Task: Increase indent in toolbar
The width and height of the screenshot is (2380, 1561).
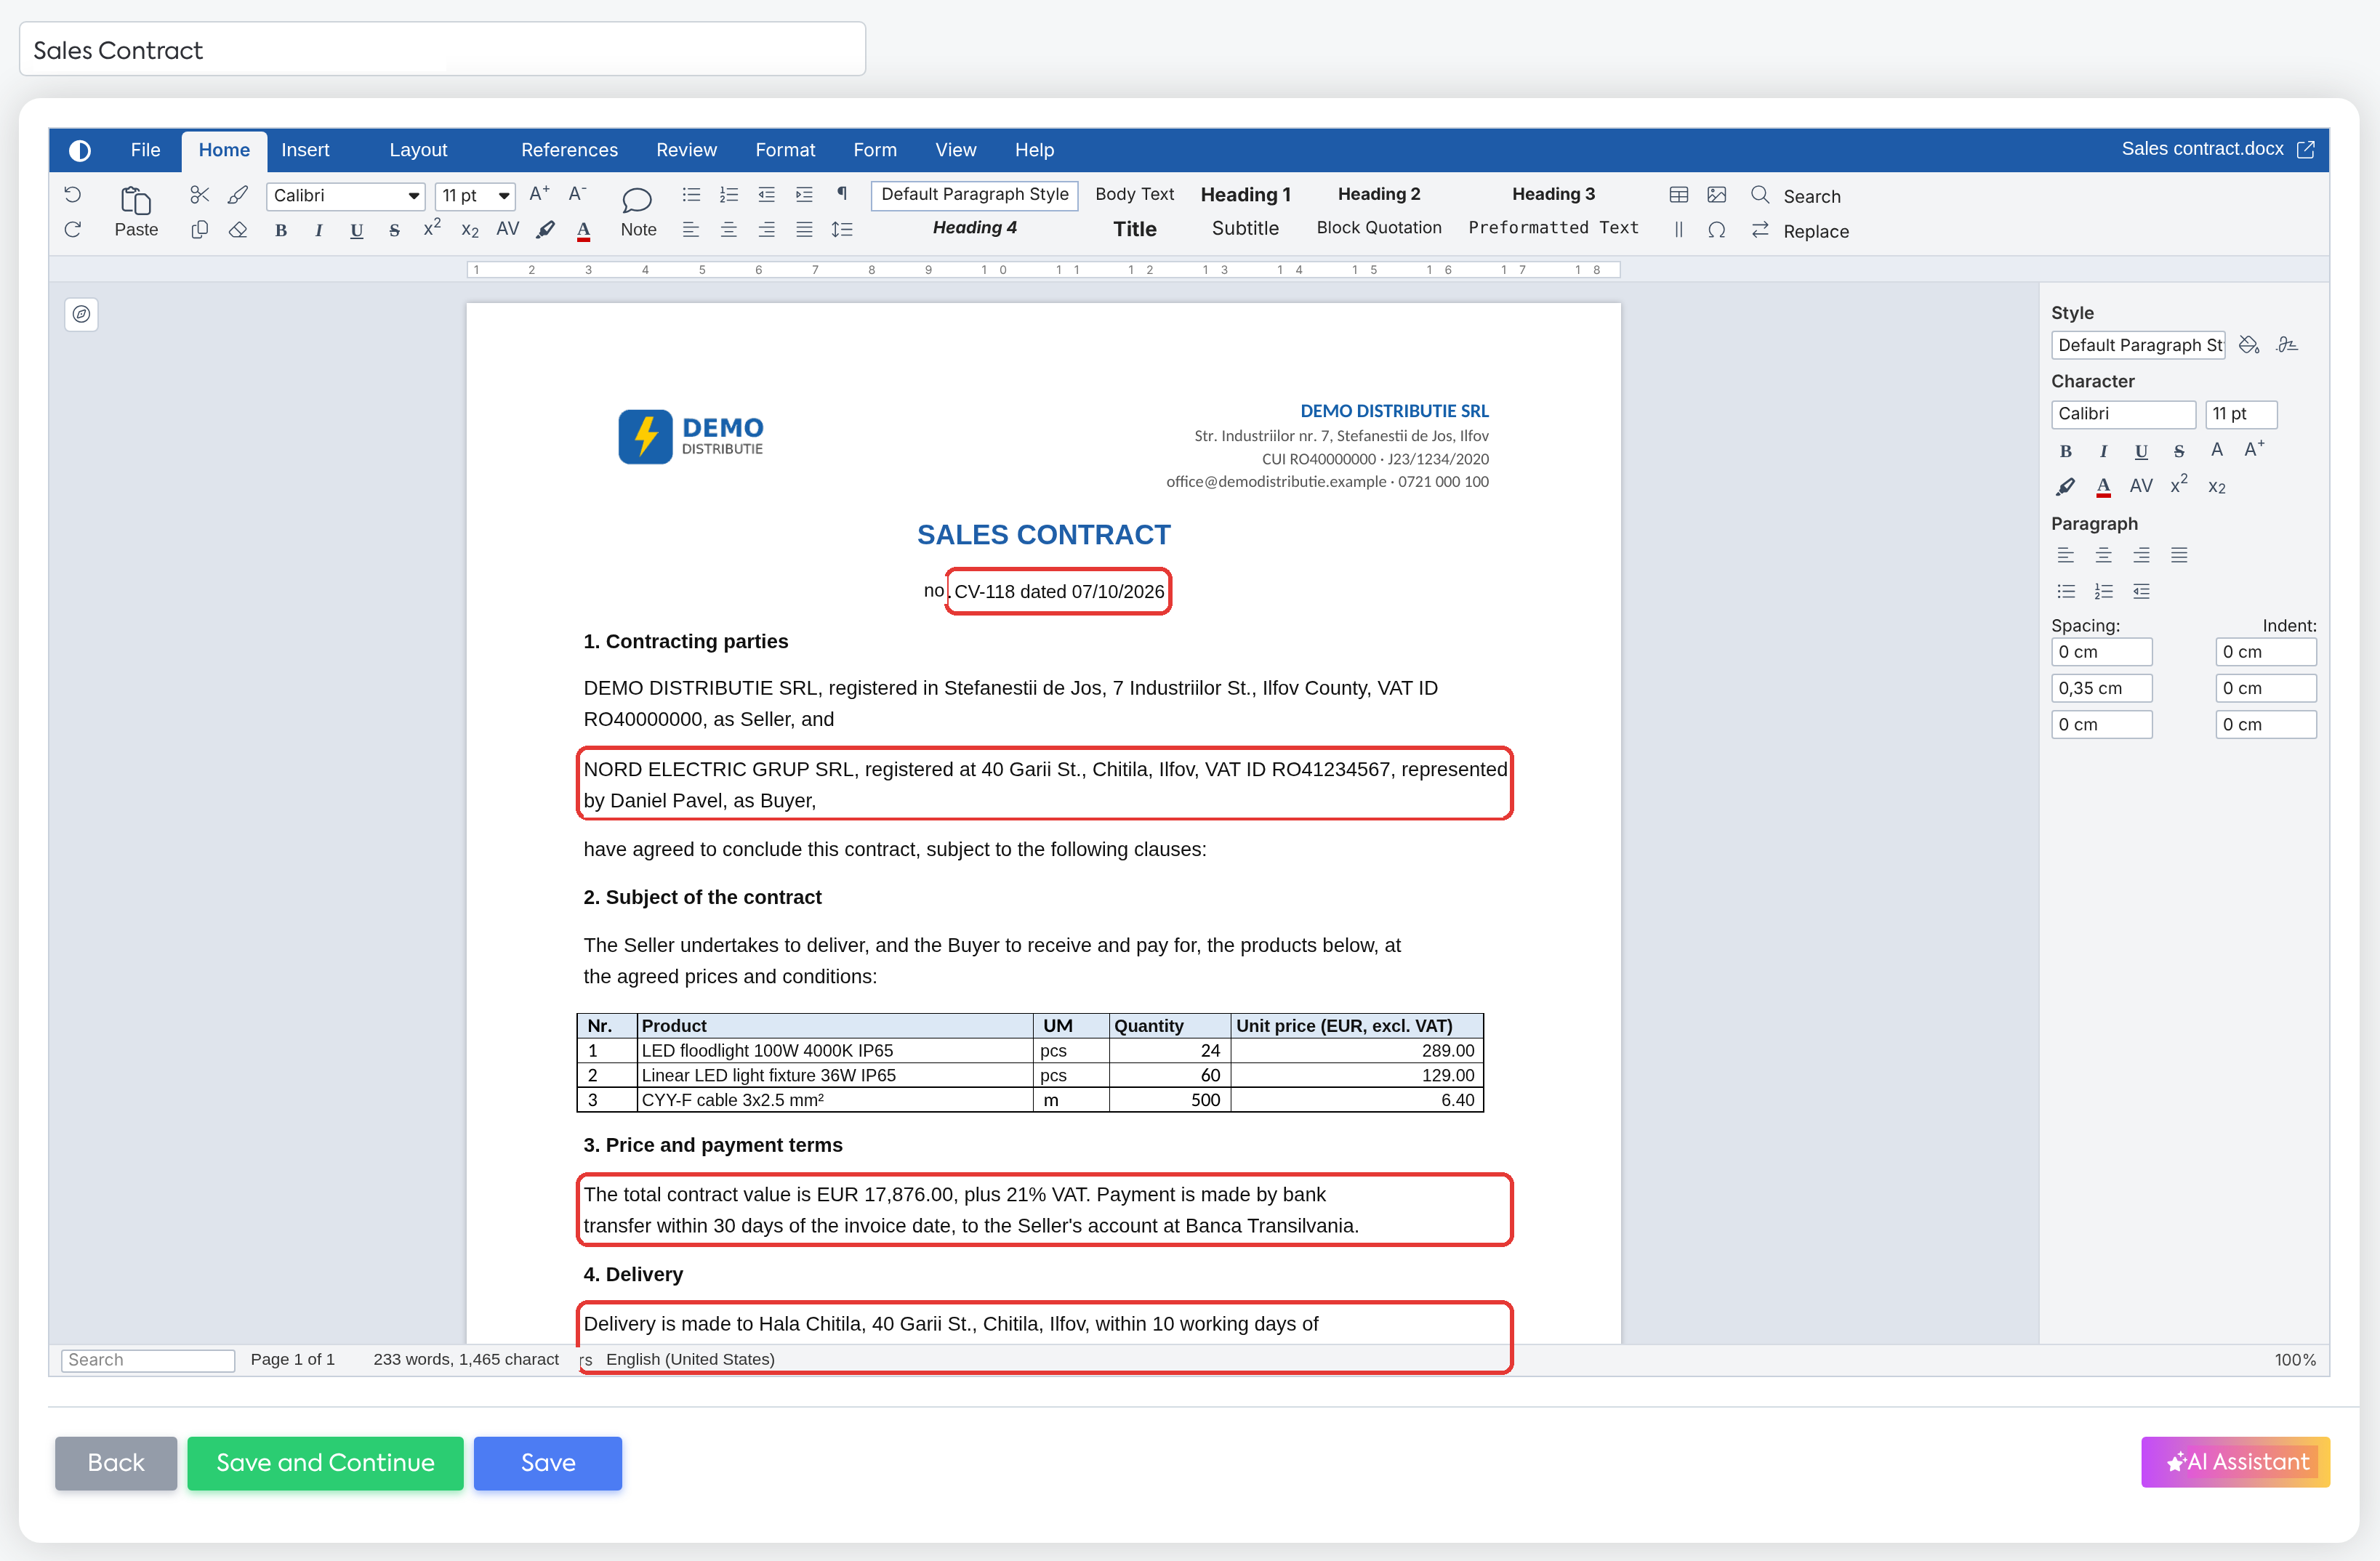Action: 804,194
